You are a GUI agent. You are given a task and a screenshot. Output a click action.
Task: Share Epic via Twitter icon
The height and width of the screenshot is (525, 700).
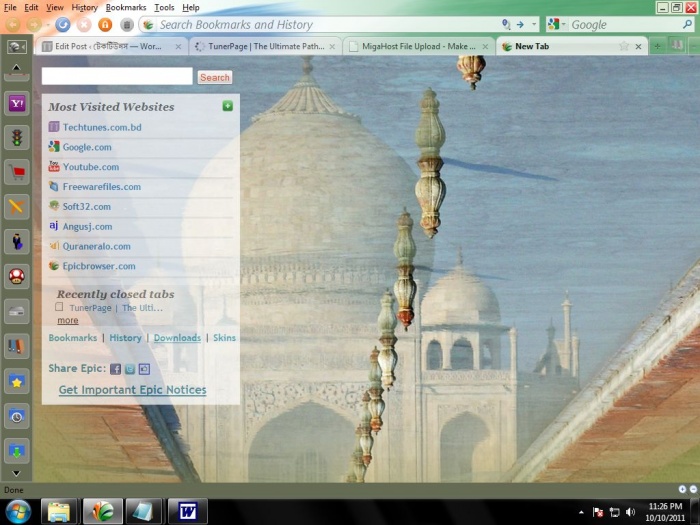[x=129, y=369]
